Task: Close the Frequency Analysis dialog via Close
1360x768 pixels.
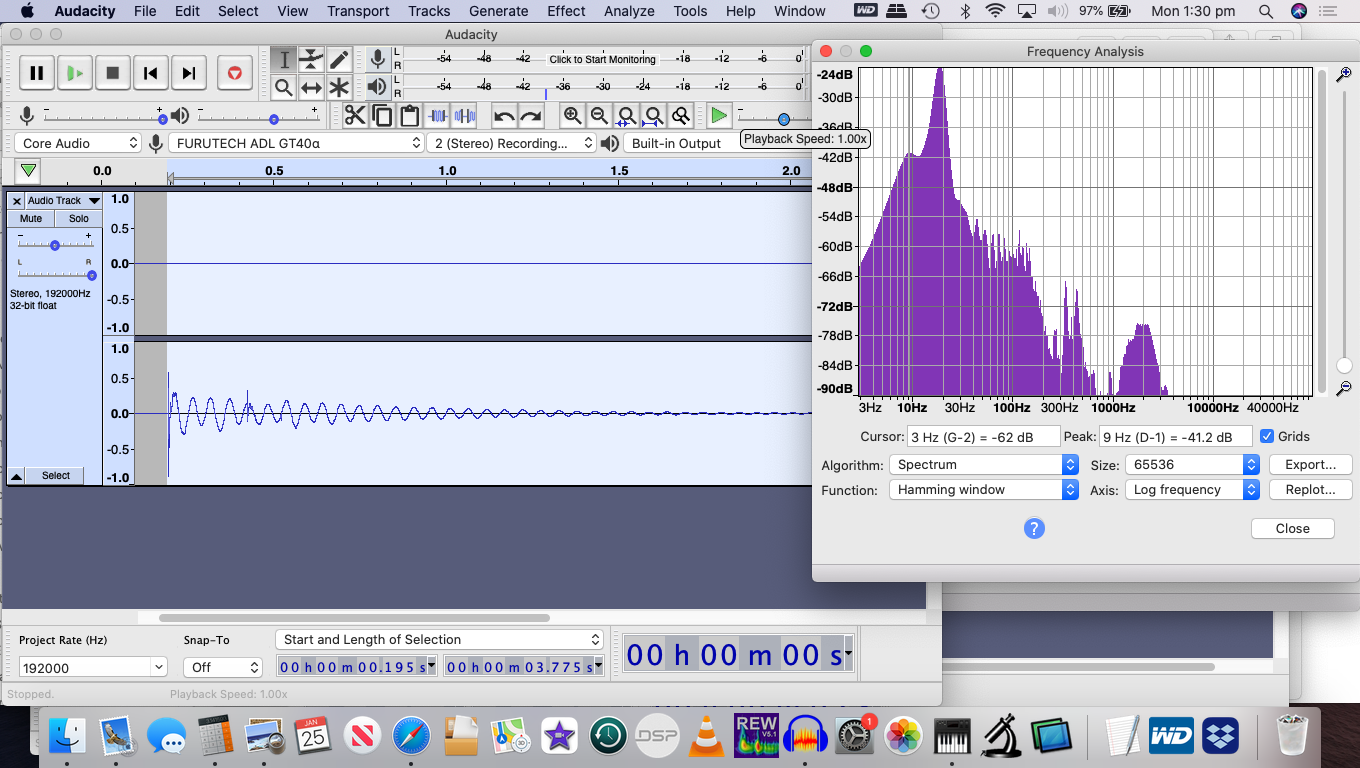Action: point(1292,529)
